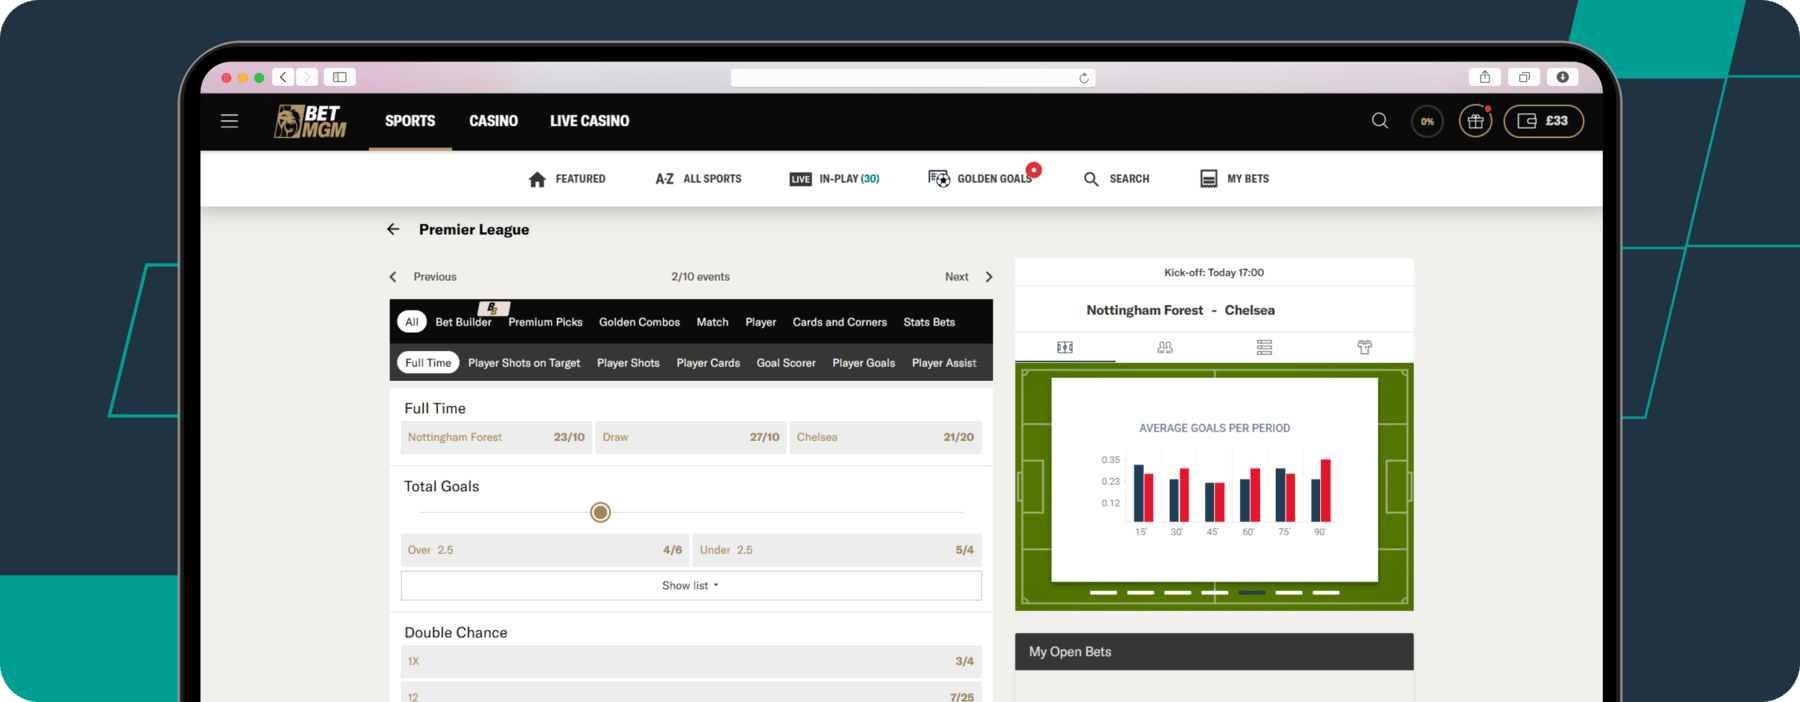
Task: Click the browser address bar
Action: pyautogui.click(x=913, y=78)
